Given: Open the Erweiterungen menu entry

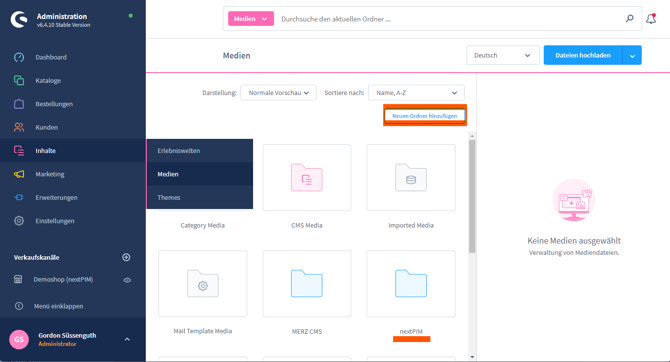Looking at the screenshot, I should (x=56, y=197).
